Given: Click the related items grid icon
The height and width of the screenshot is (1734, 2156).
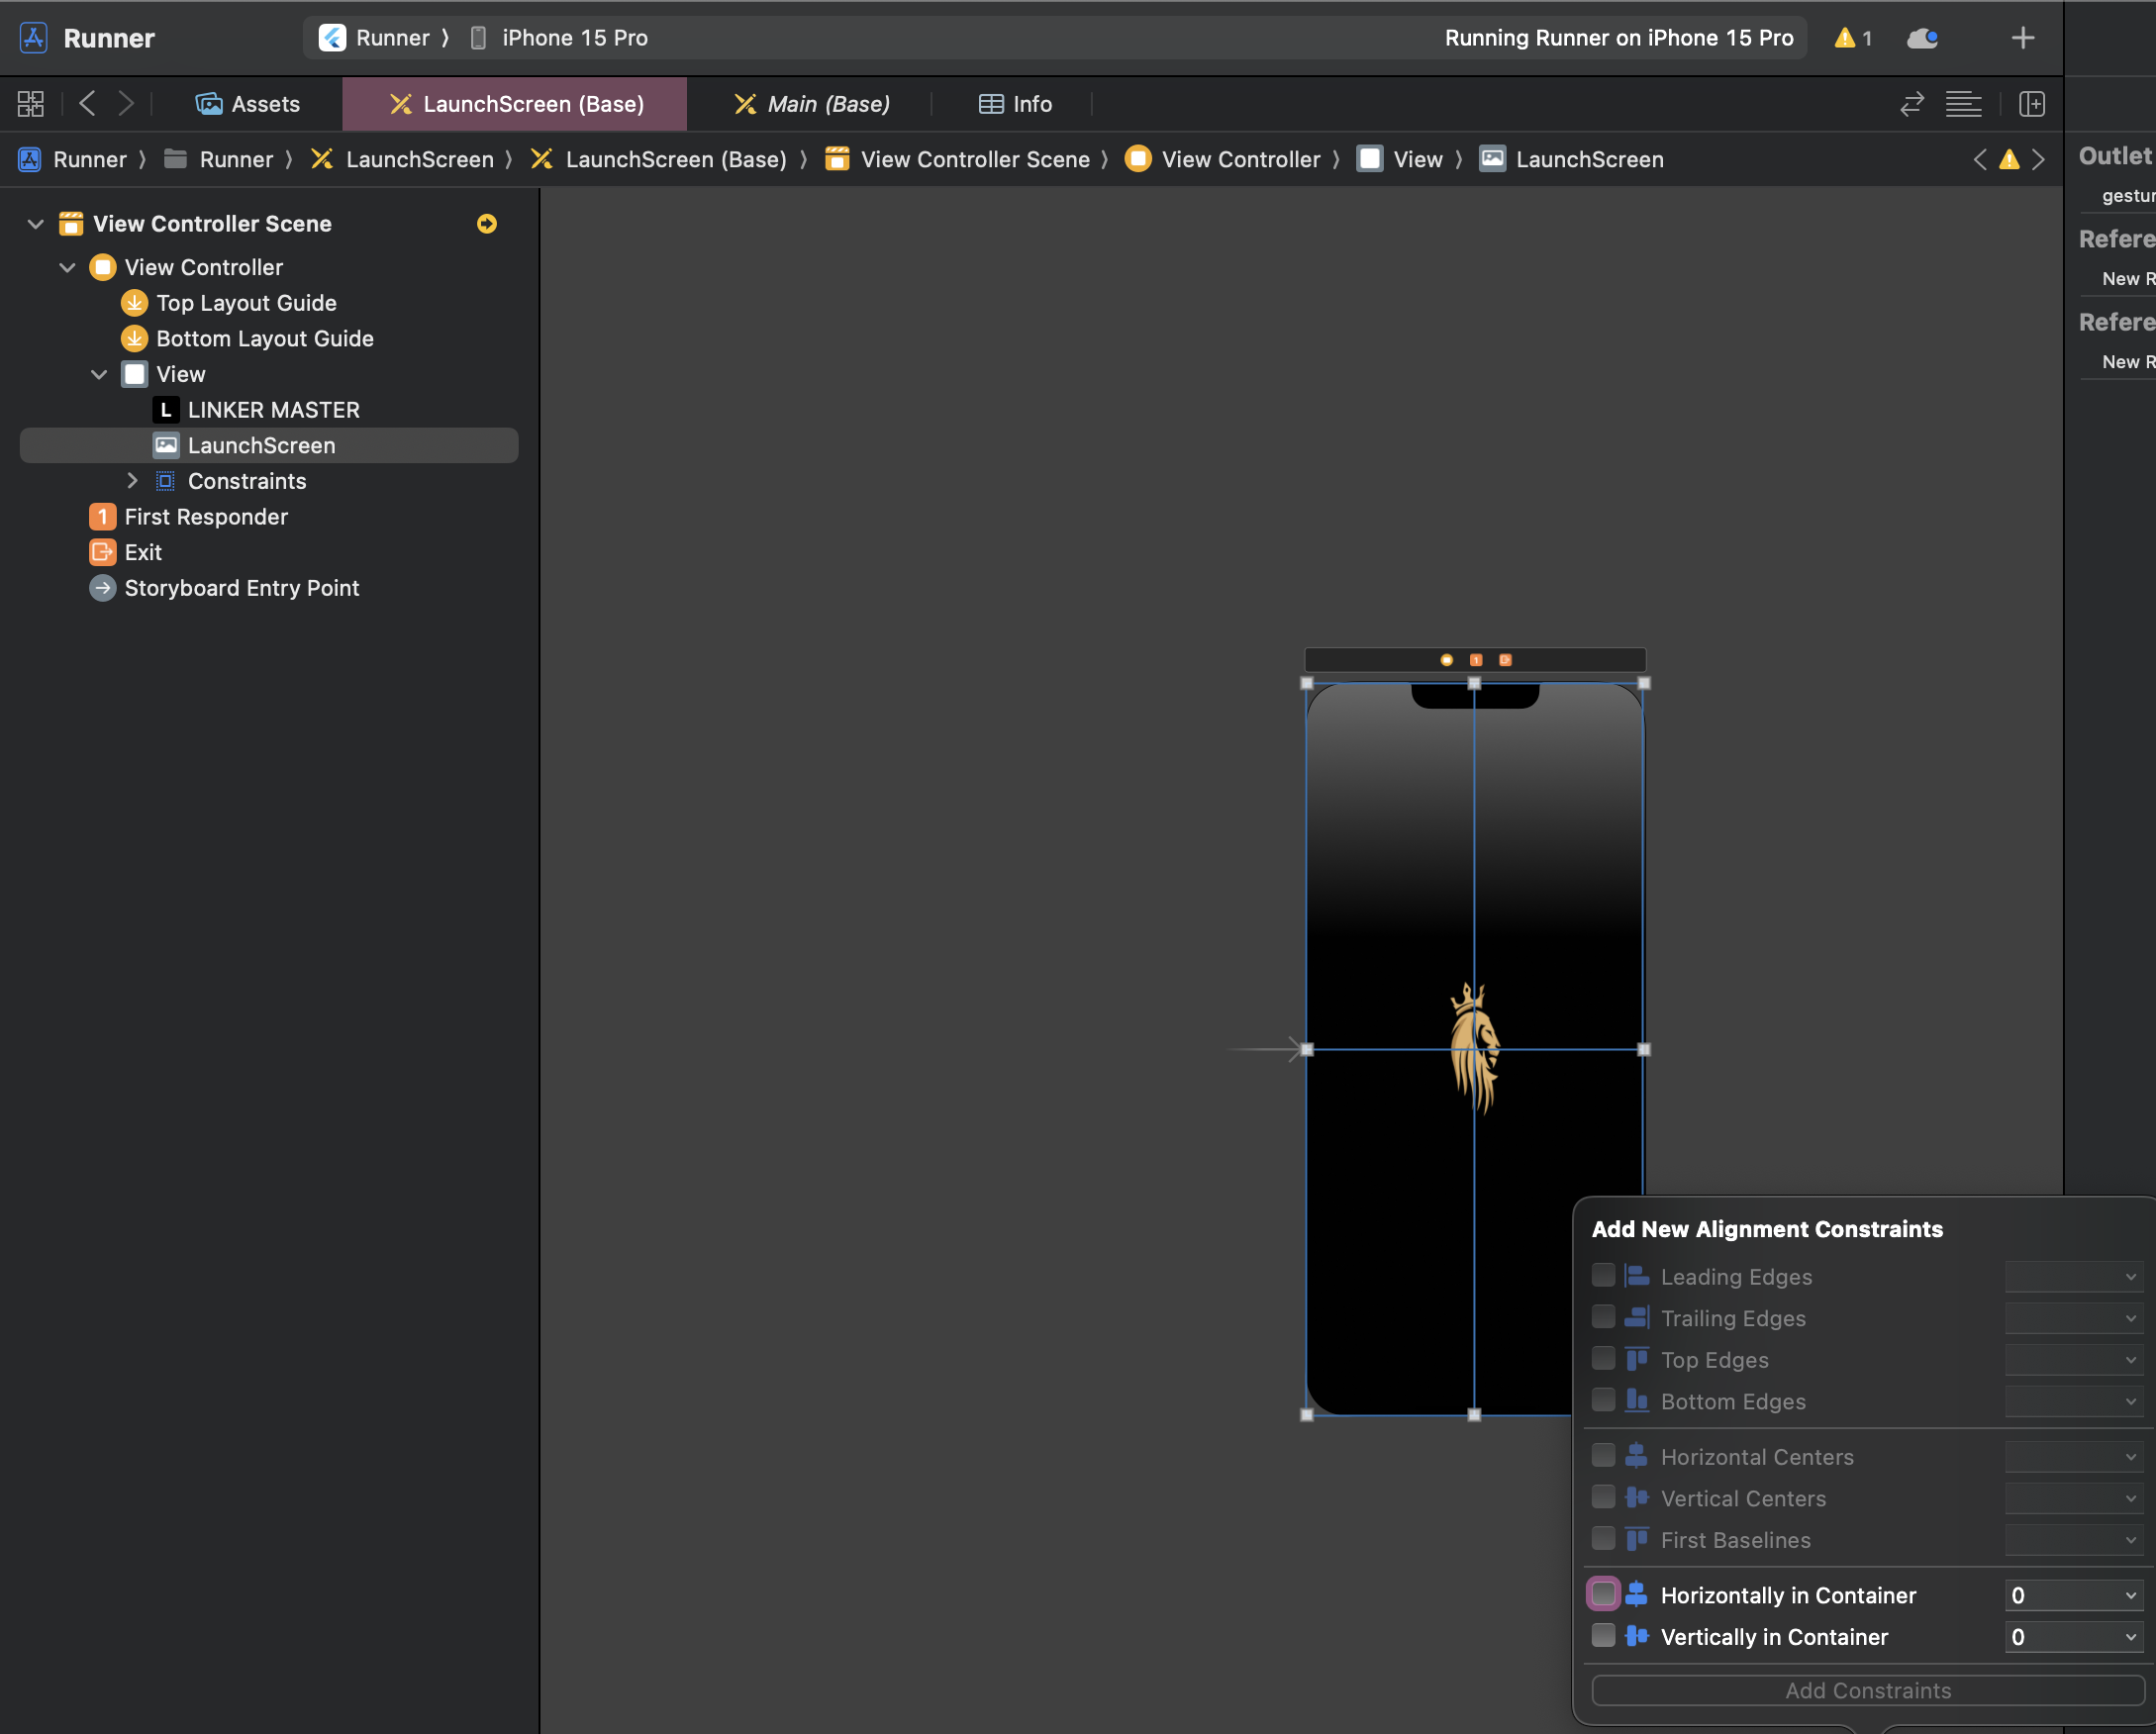Looking at the screenshot, I should point(31,104).
